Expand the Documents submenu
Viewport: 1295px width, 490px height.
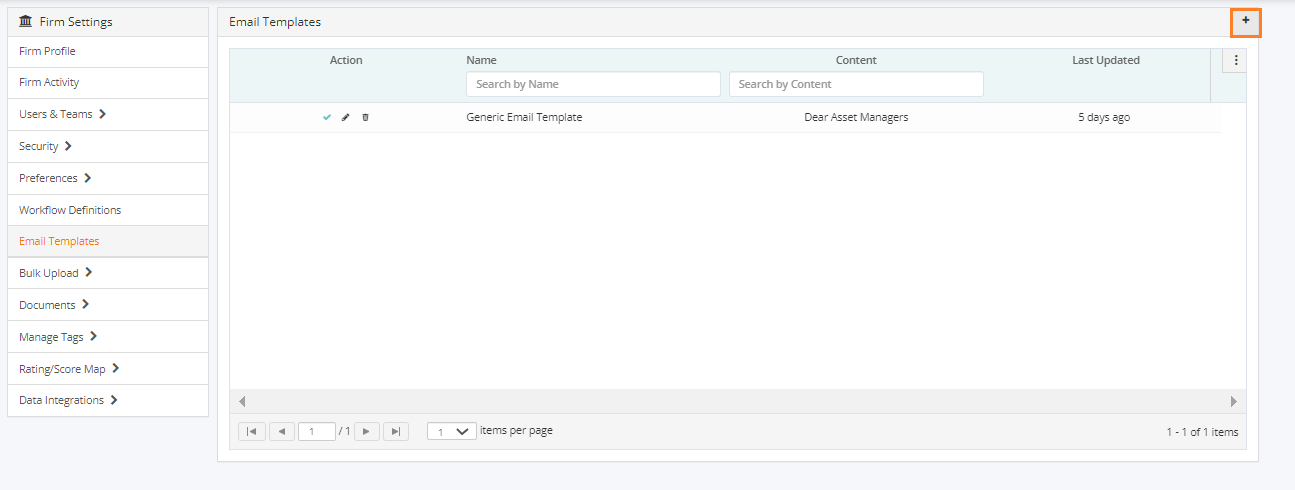click(85, 304)
